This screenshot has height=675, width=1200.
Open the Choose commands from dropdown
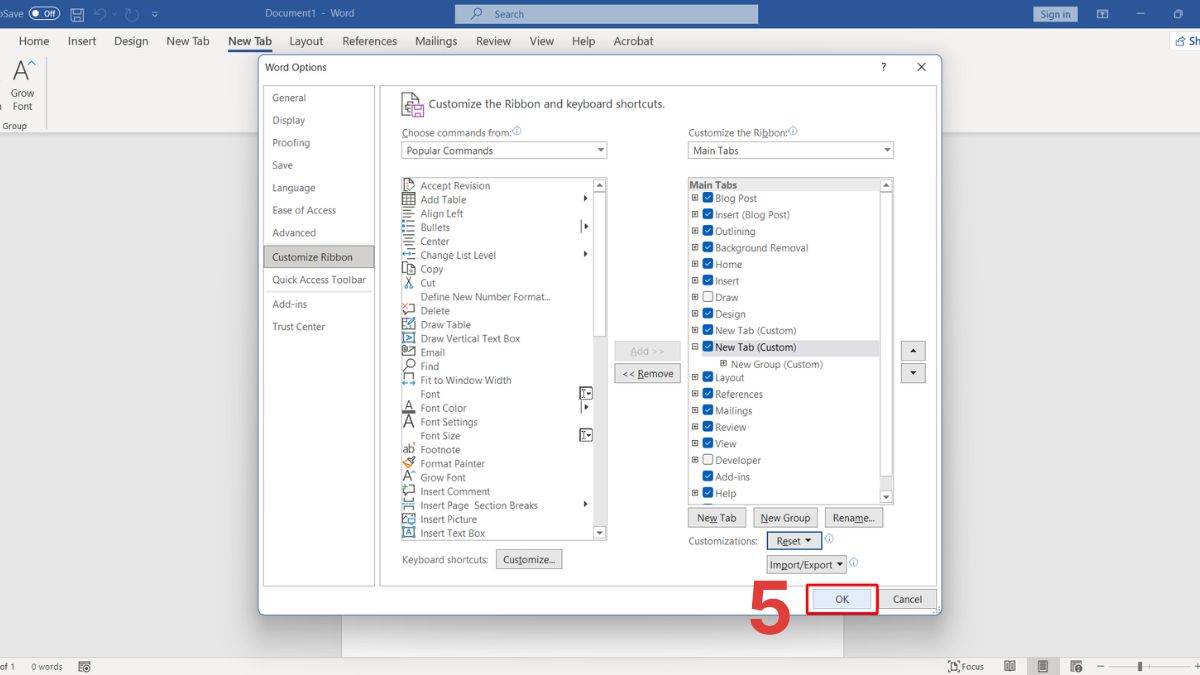pyautogui.click(x=504, y=151)
